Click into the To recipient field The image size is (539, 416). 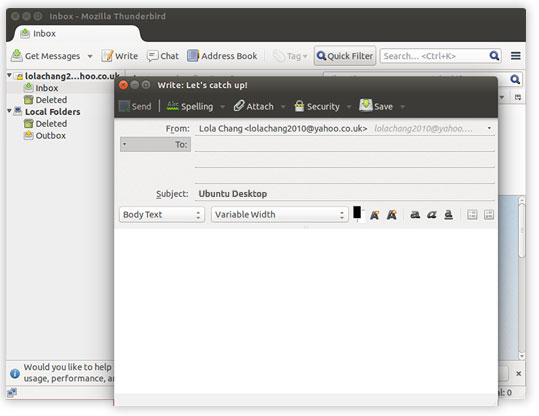coord(344,144)
